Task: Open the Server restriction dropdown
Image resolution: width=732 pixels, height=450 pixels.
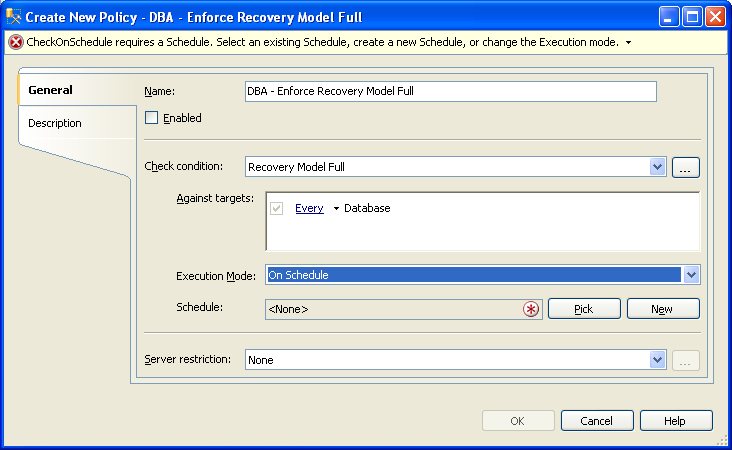Action: tap(657, 359)
